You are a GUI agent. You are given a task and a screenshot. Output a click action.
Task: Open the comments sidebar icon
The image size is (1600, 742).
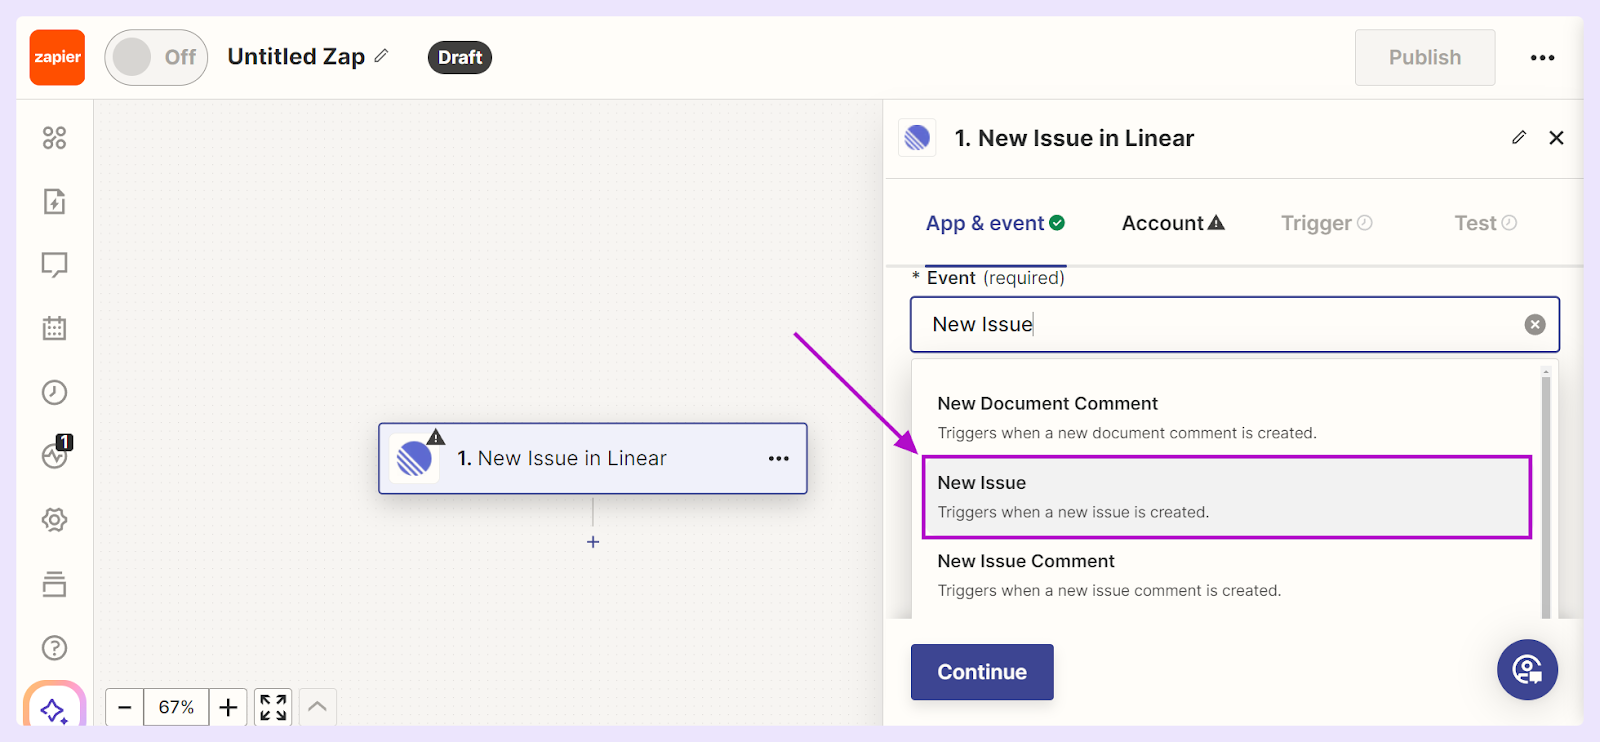(54, 265)
